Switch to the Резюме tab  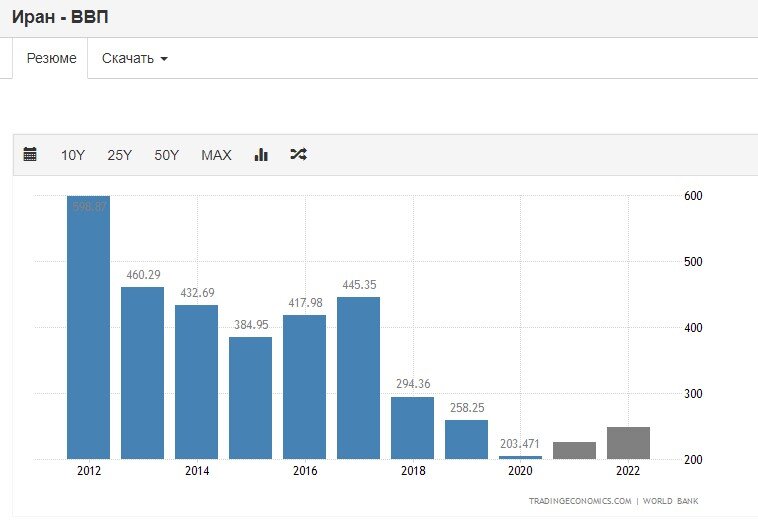[51, 58]
